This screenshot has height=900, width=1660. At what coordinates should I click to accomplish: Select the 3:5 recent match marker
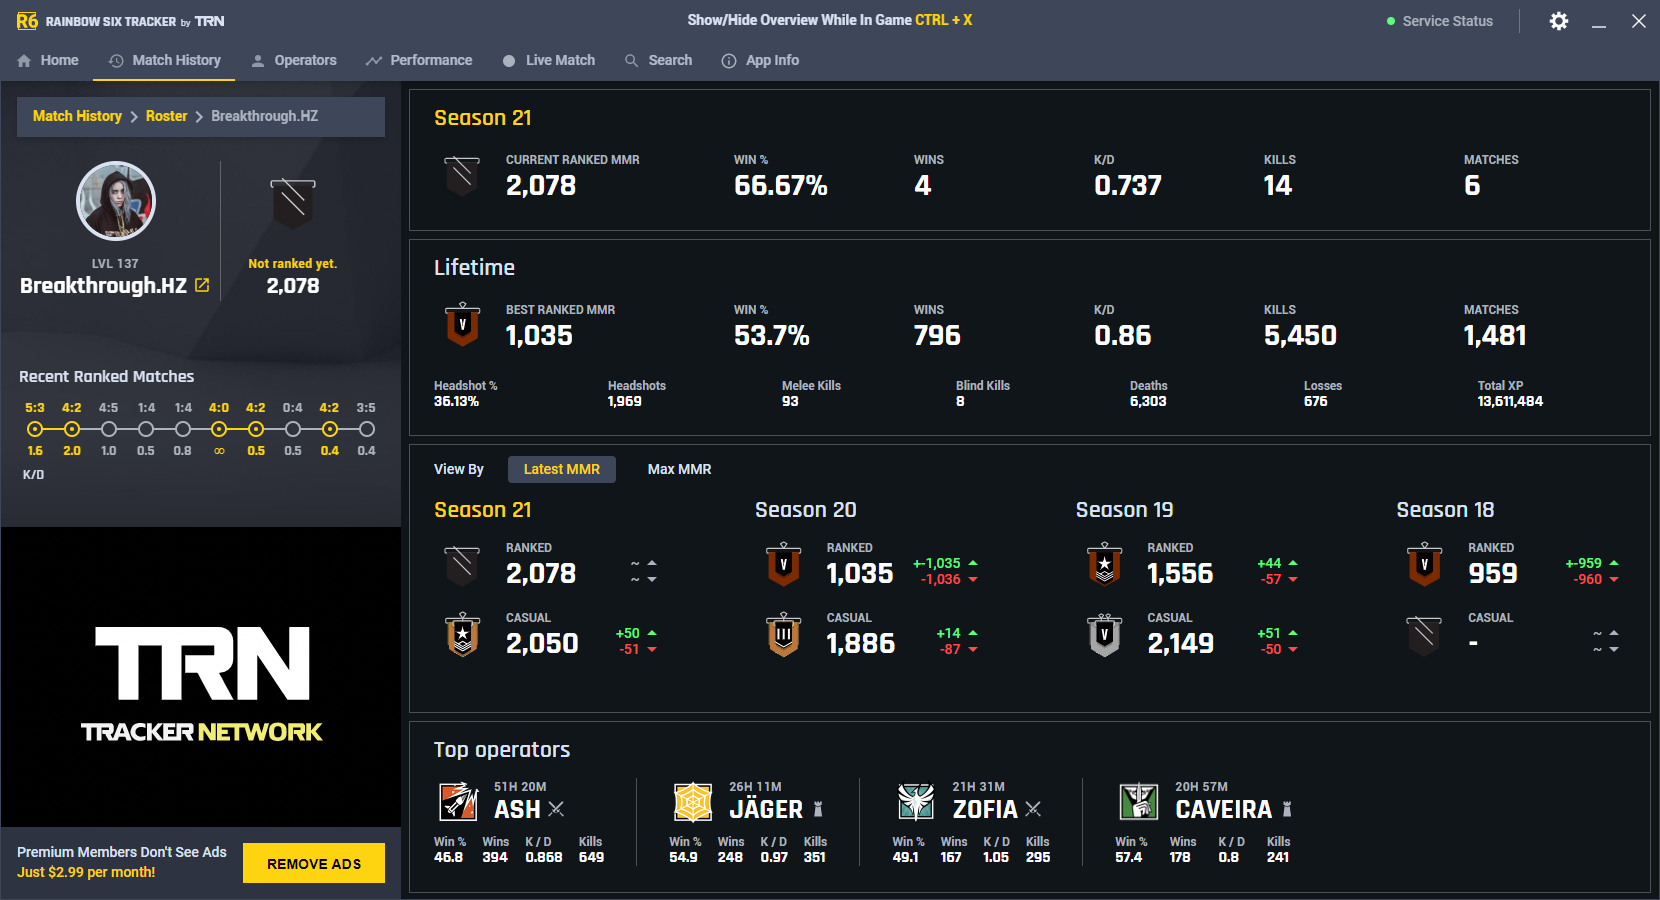click(367, 429)
